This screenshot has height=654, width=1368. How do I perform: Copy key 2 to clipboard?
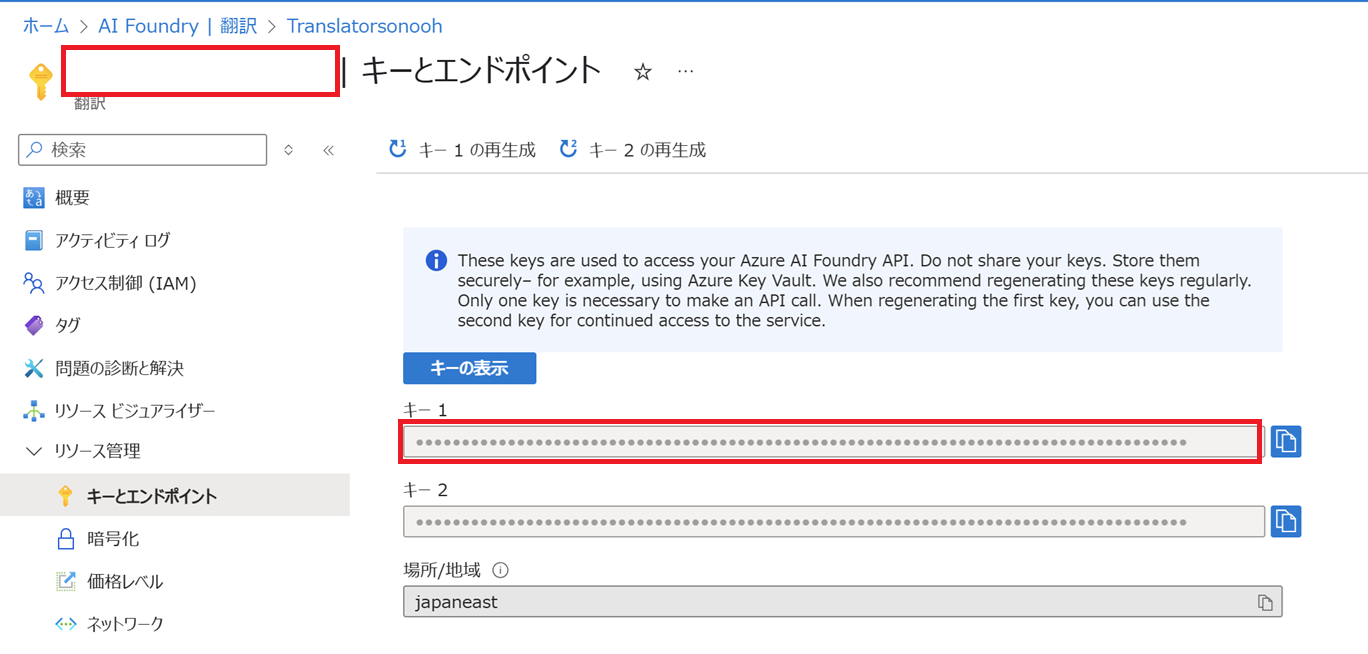[x=1286, y=521]
